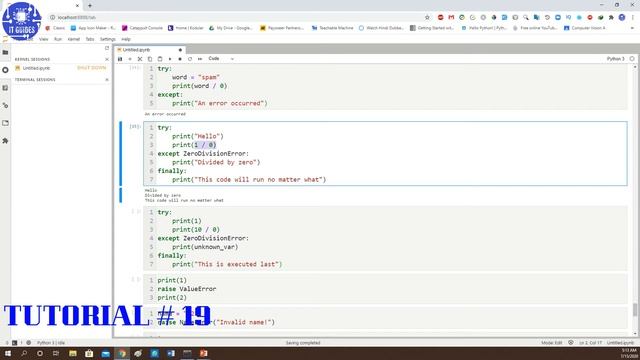Restart kernel and run all cells icon
The image size is (640, 360).
pos(200,59)
